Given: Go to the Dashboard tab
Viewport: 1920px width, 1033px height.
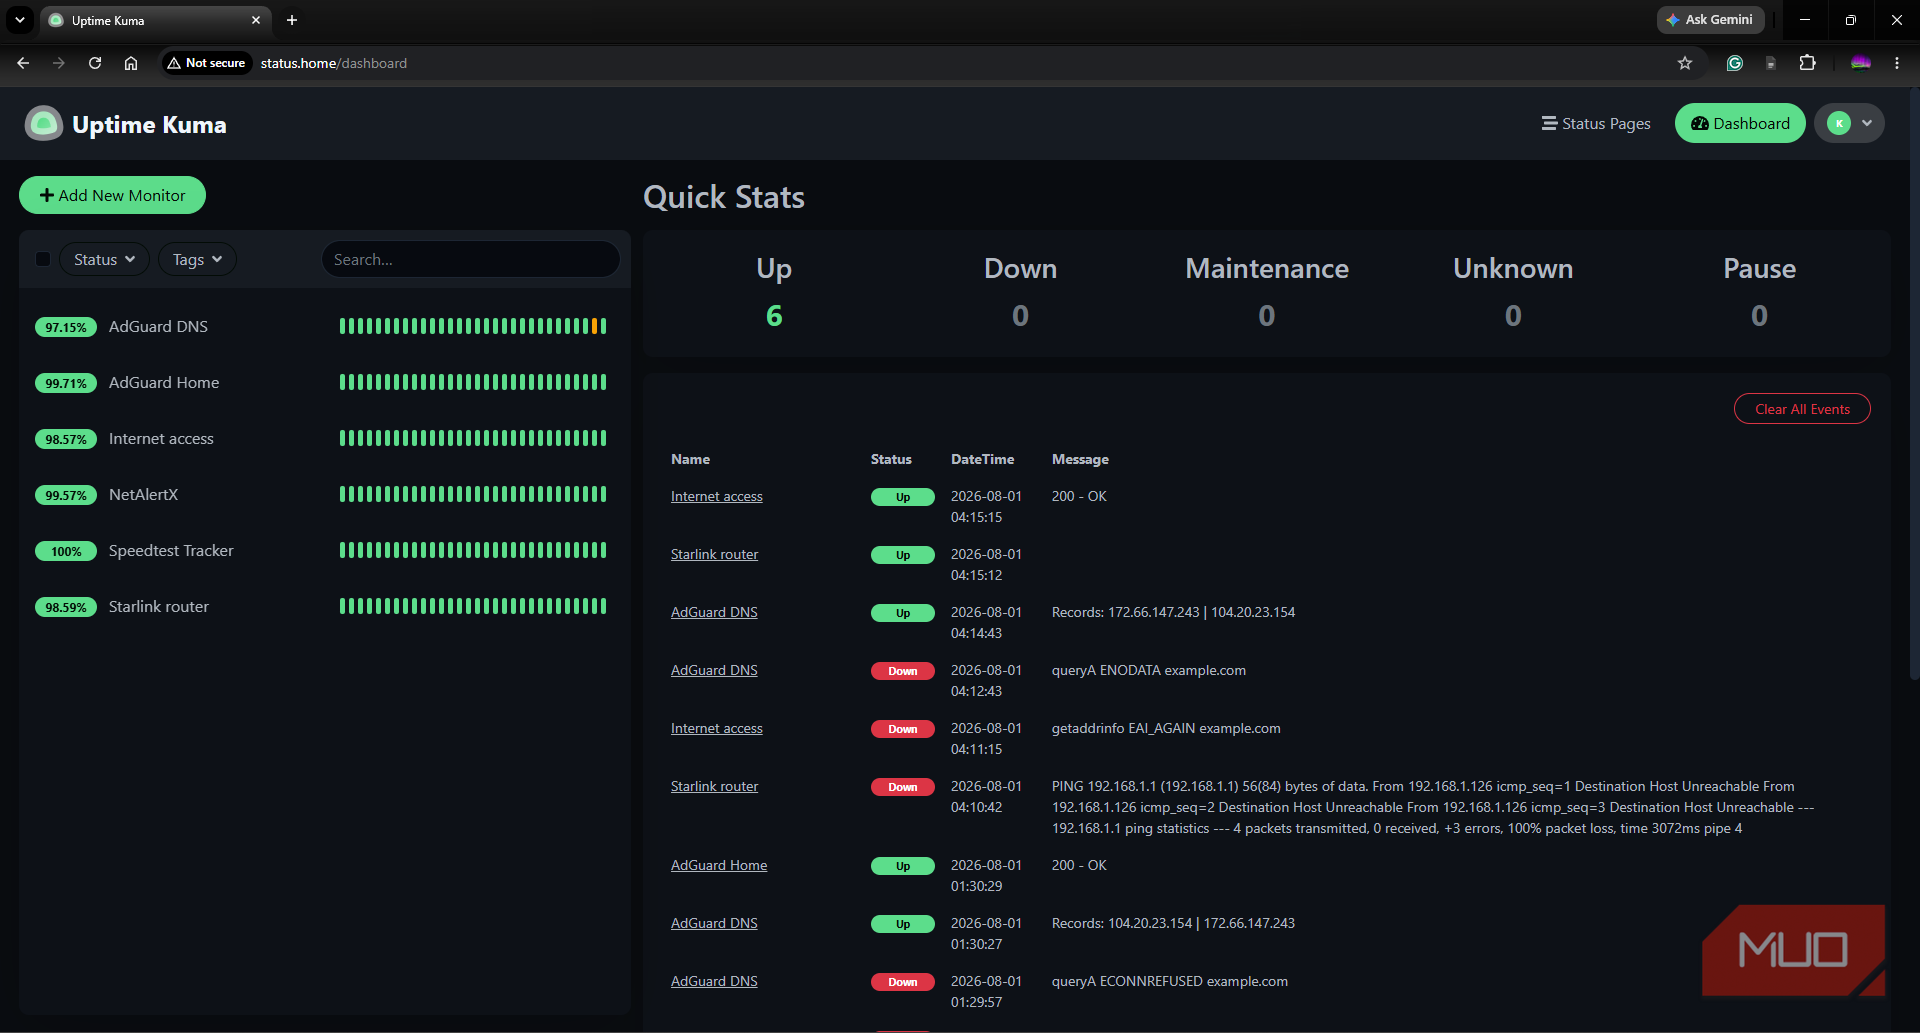Looking at the screenshot, I should point(1740,124).
